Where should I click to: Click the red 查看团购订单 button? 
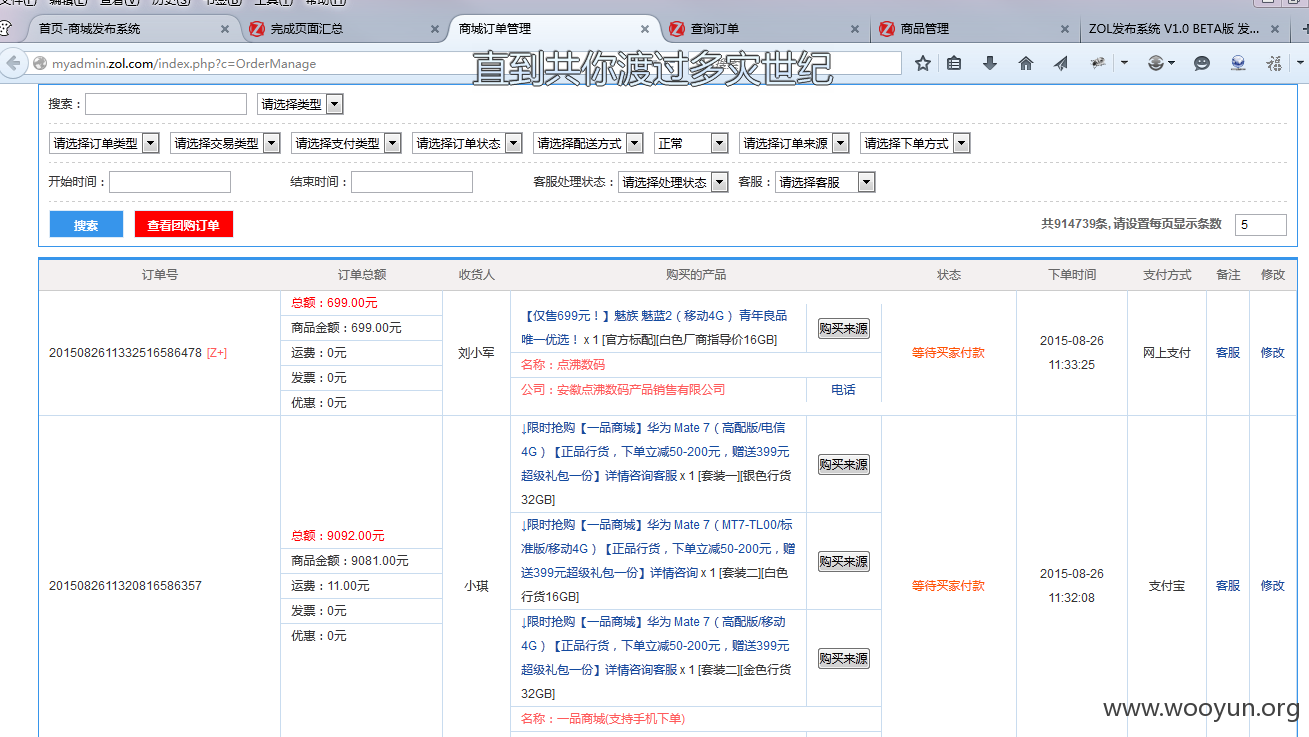(x=184, y=225)
